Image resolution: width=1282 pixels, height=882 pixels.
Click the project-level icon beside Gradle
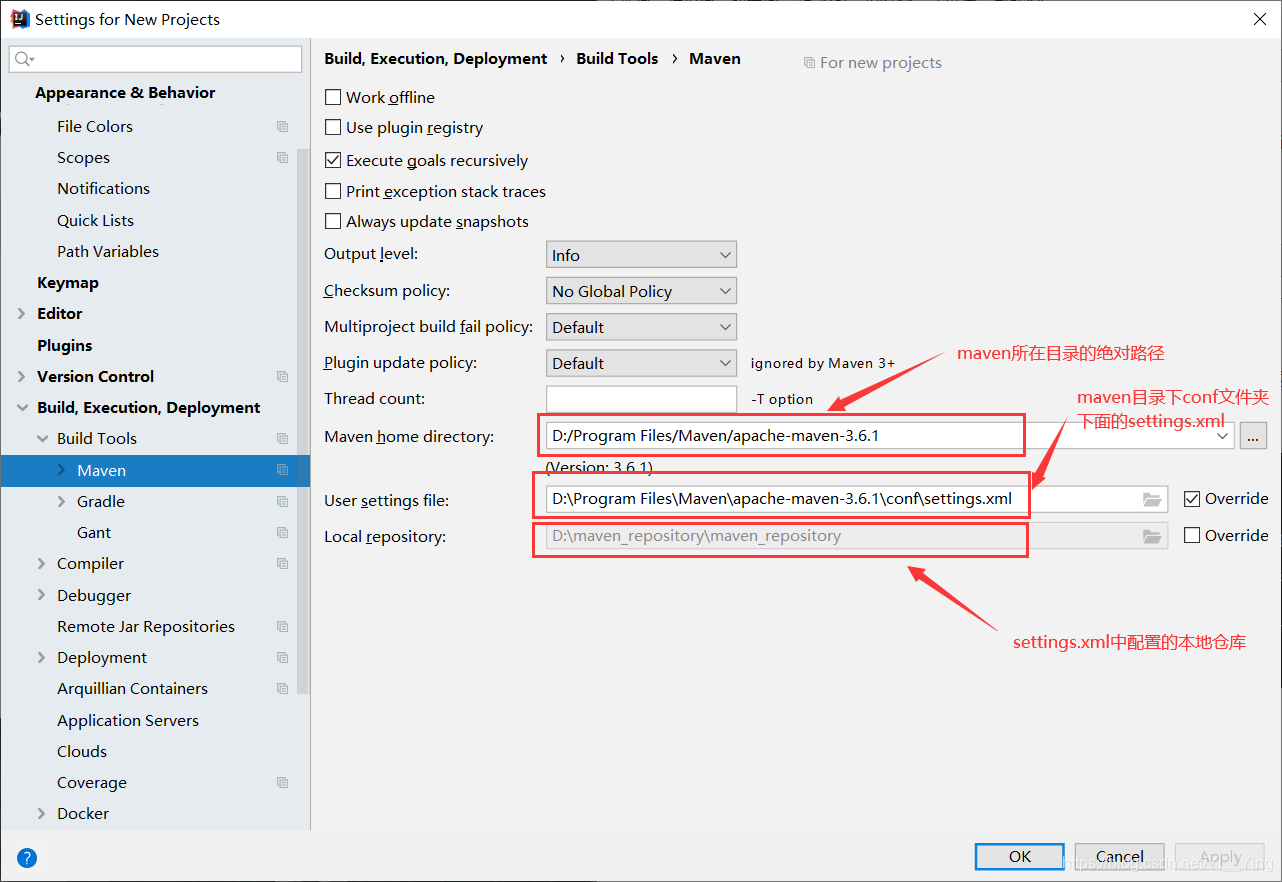(x=283, y=502)
